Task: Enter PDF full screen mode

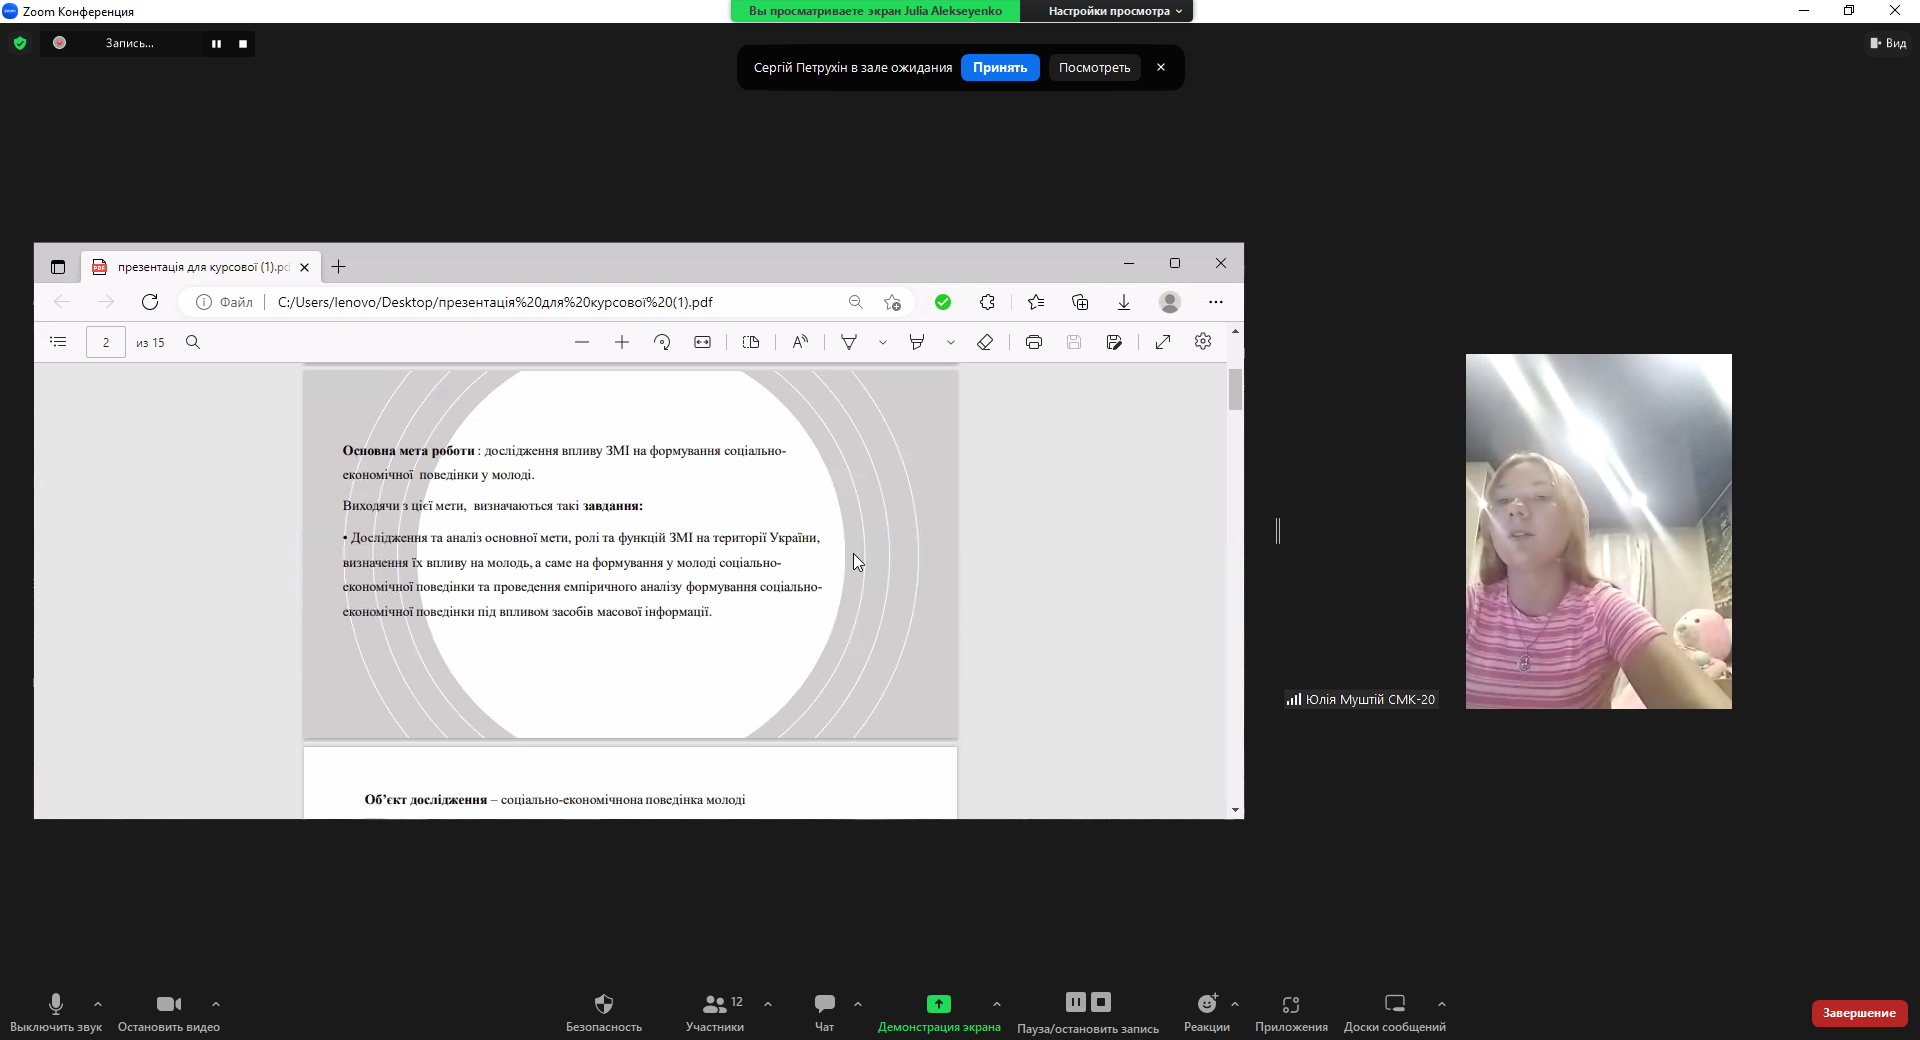Action: 1163,342
